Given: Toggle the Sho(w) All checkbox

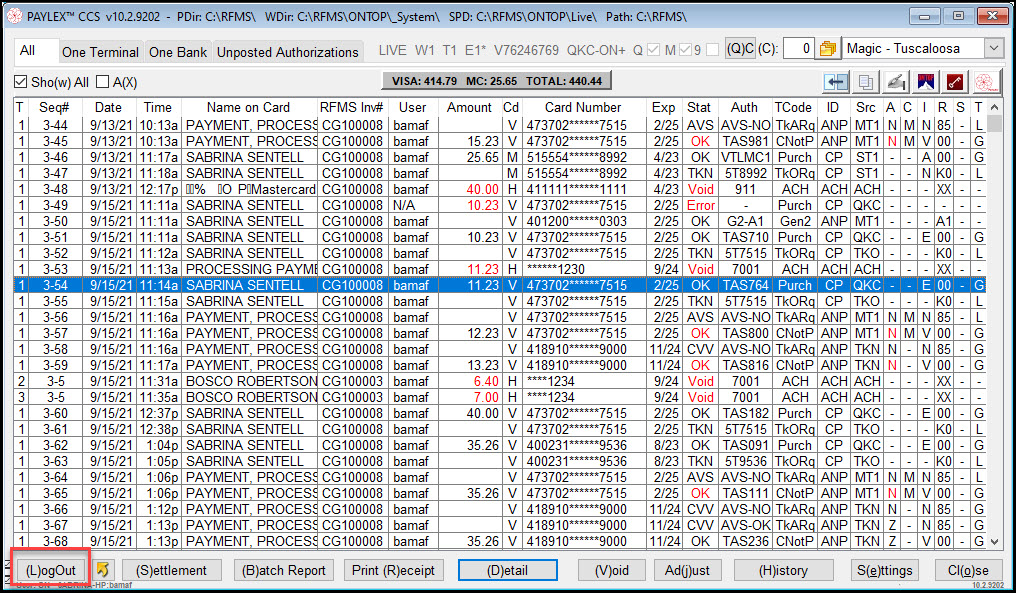Looking at the screenshot, I should coord(21,82).
